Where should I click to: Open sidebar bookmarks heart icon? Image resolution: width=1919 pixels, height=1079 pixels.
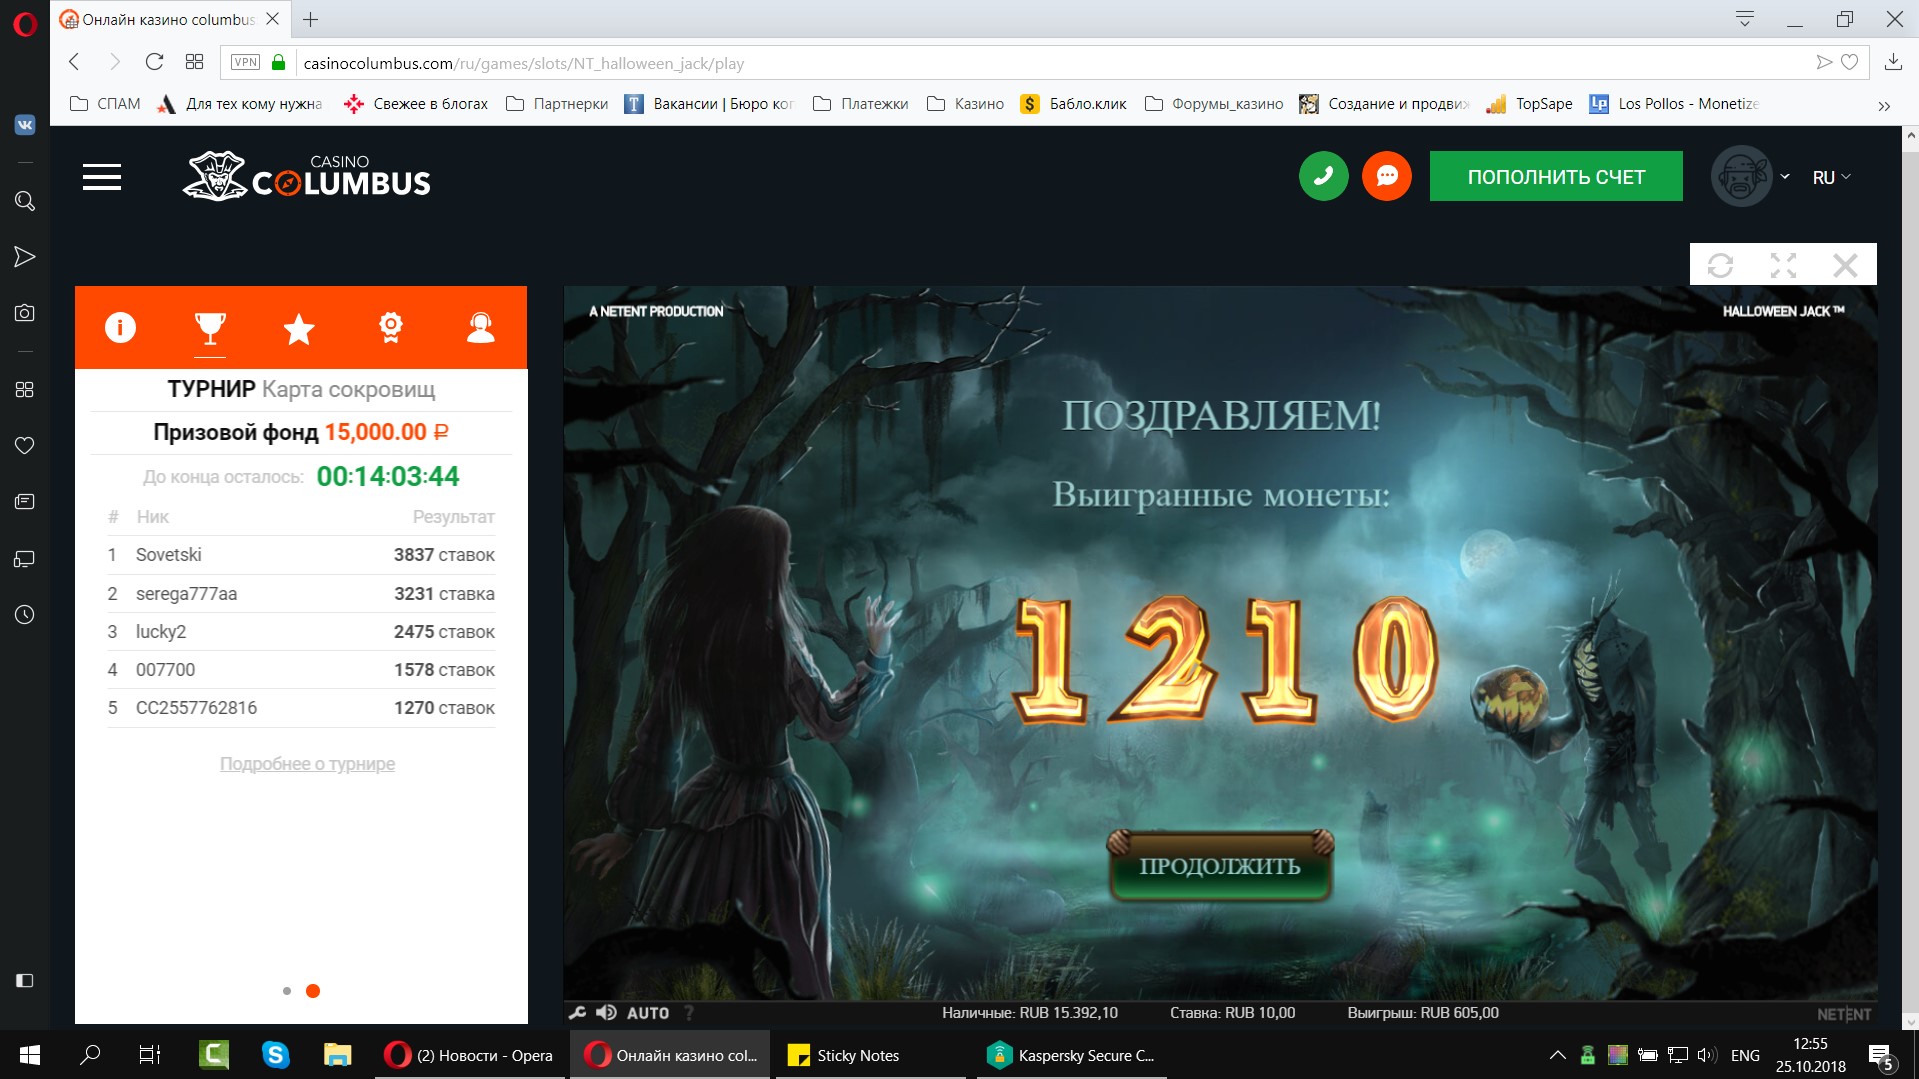(25, 445)
